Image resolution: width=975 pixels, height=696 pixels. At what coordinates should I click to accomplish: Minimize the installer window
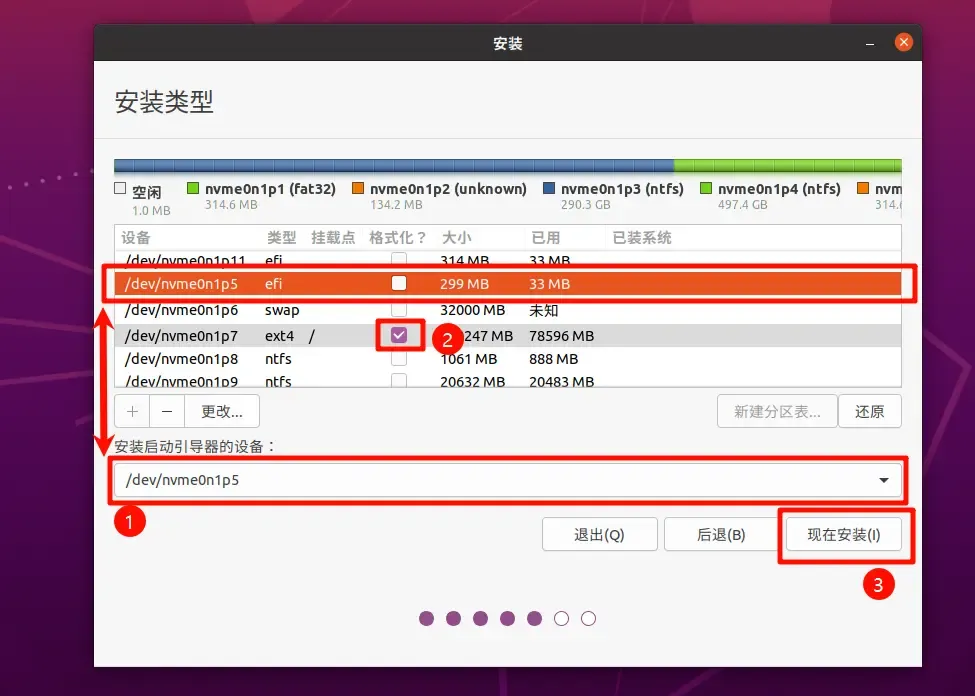[870, 43]
